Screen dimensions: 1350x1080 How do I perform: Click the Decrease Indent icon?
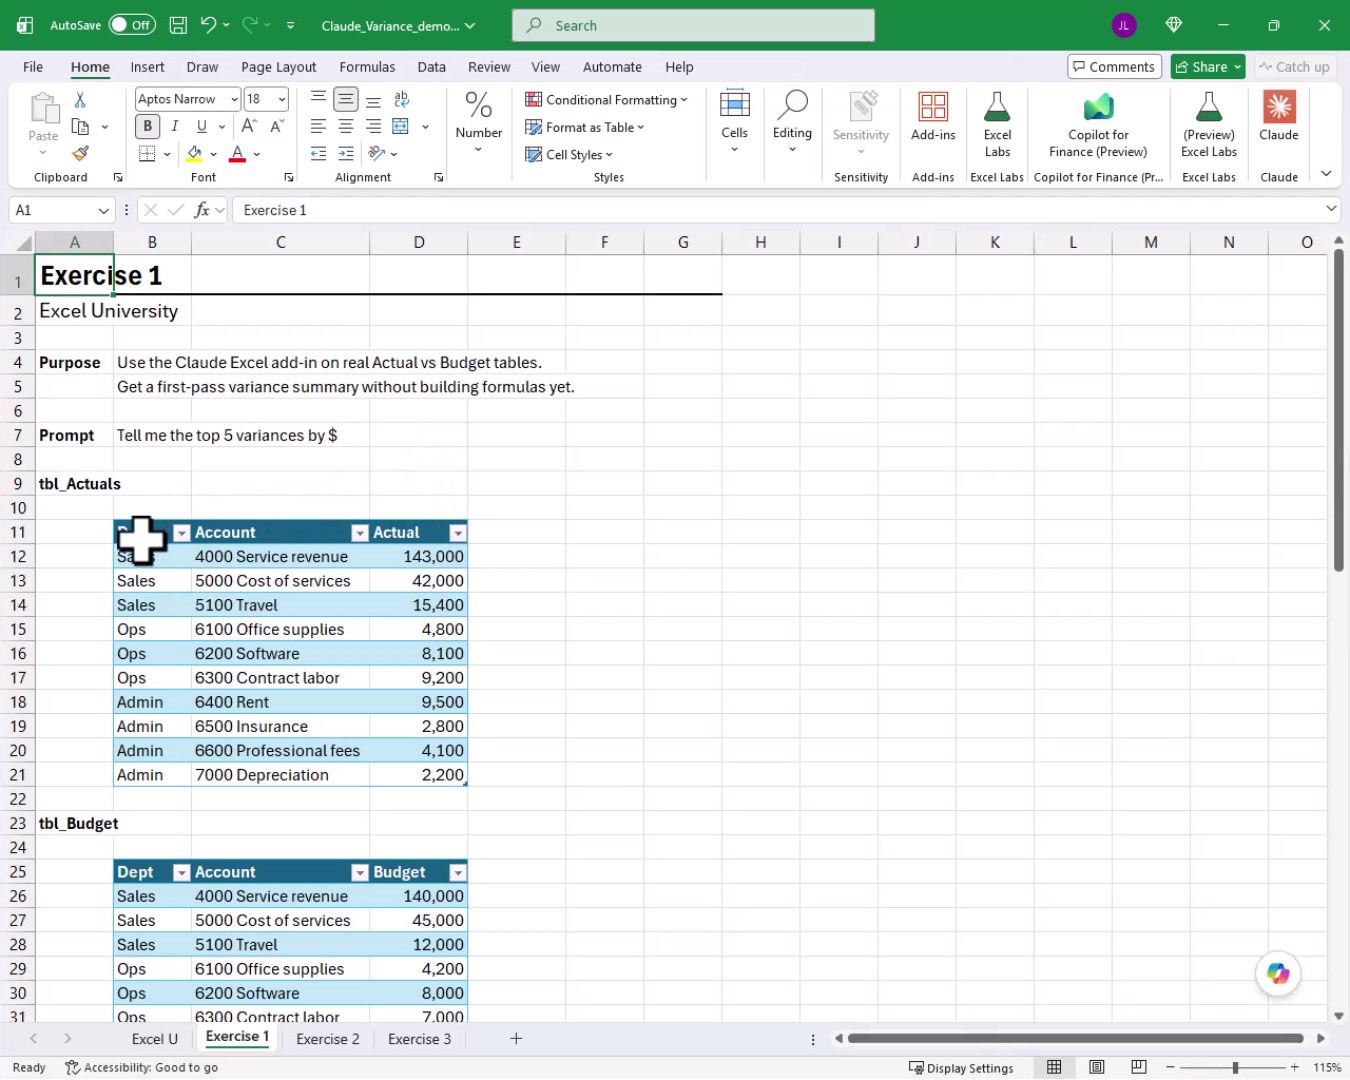click(x=318, y=154)
